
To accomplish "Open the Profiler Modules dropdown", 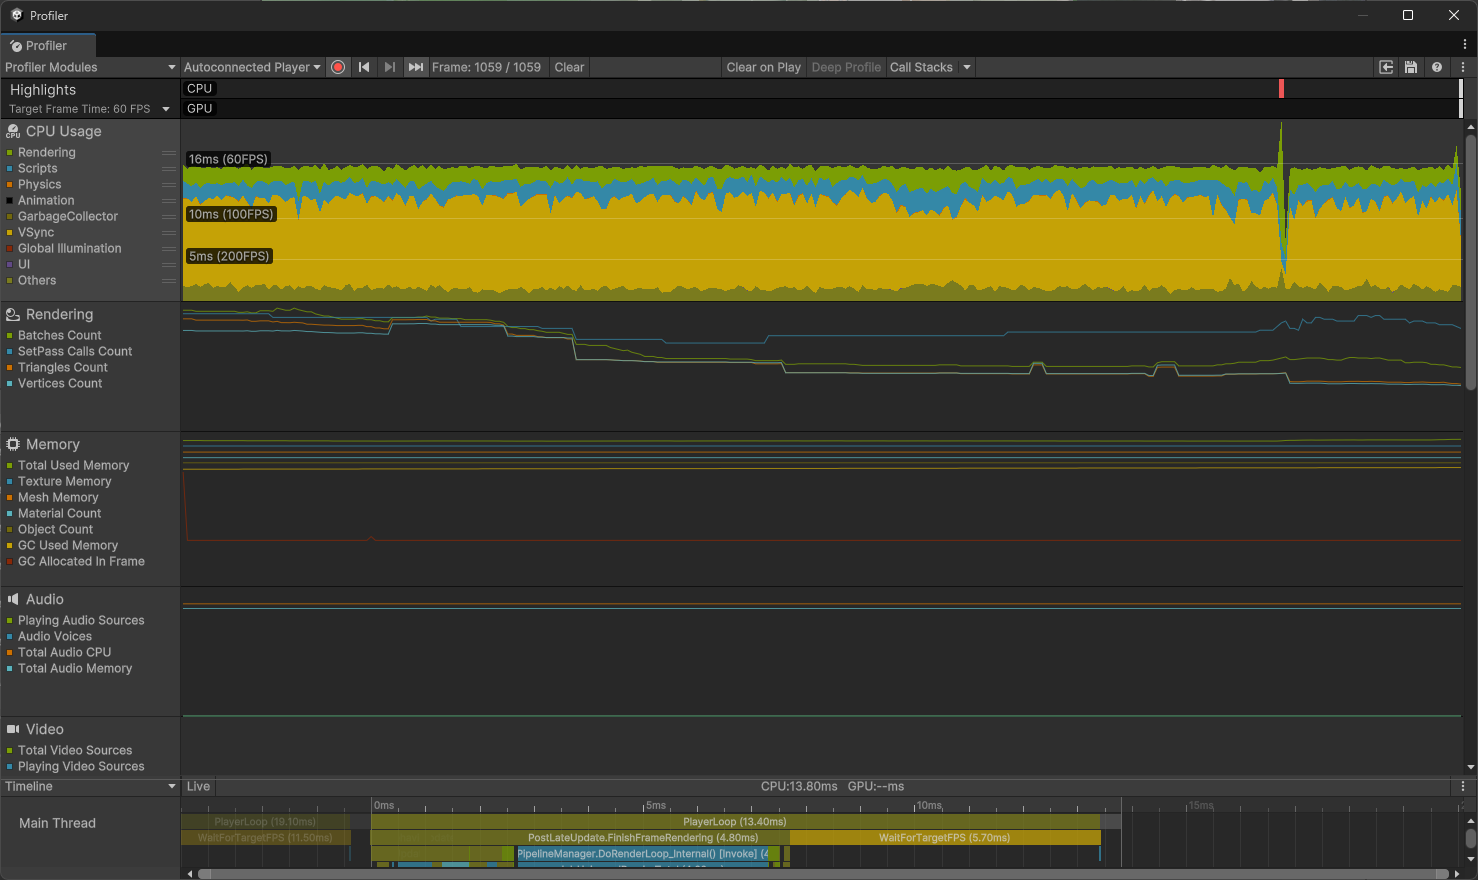I will point(90,67).
